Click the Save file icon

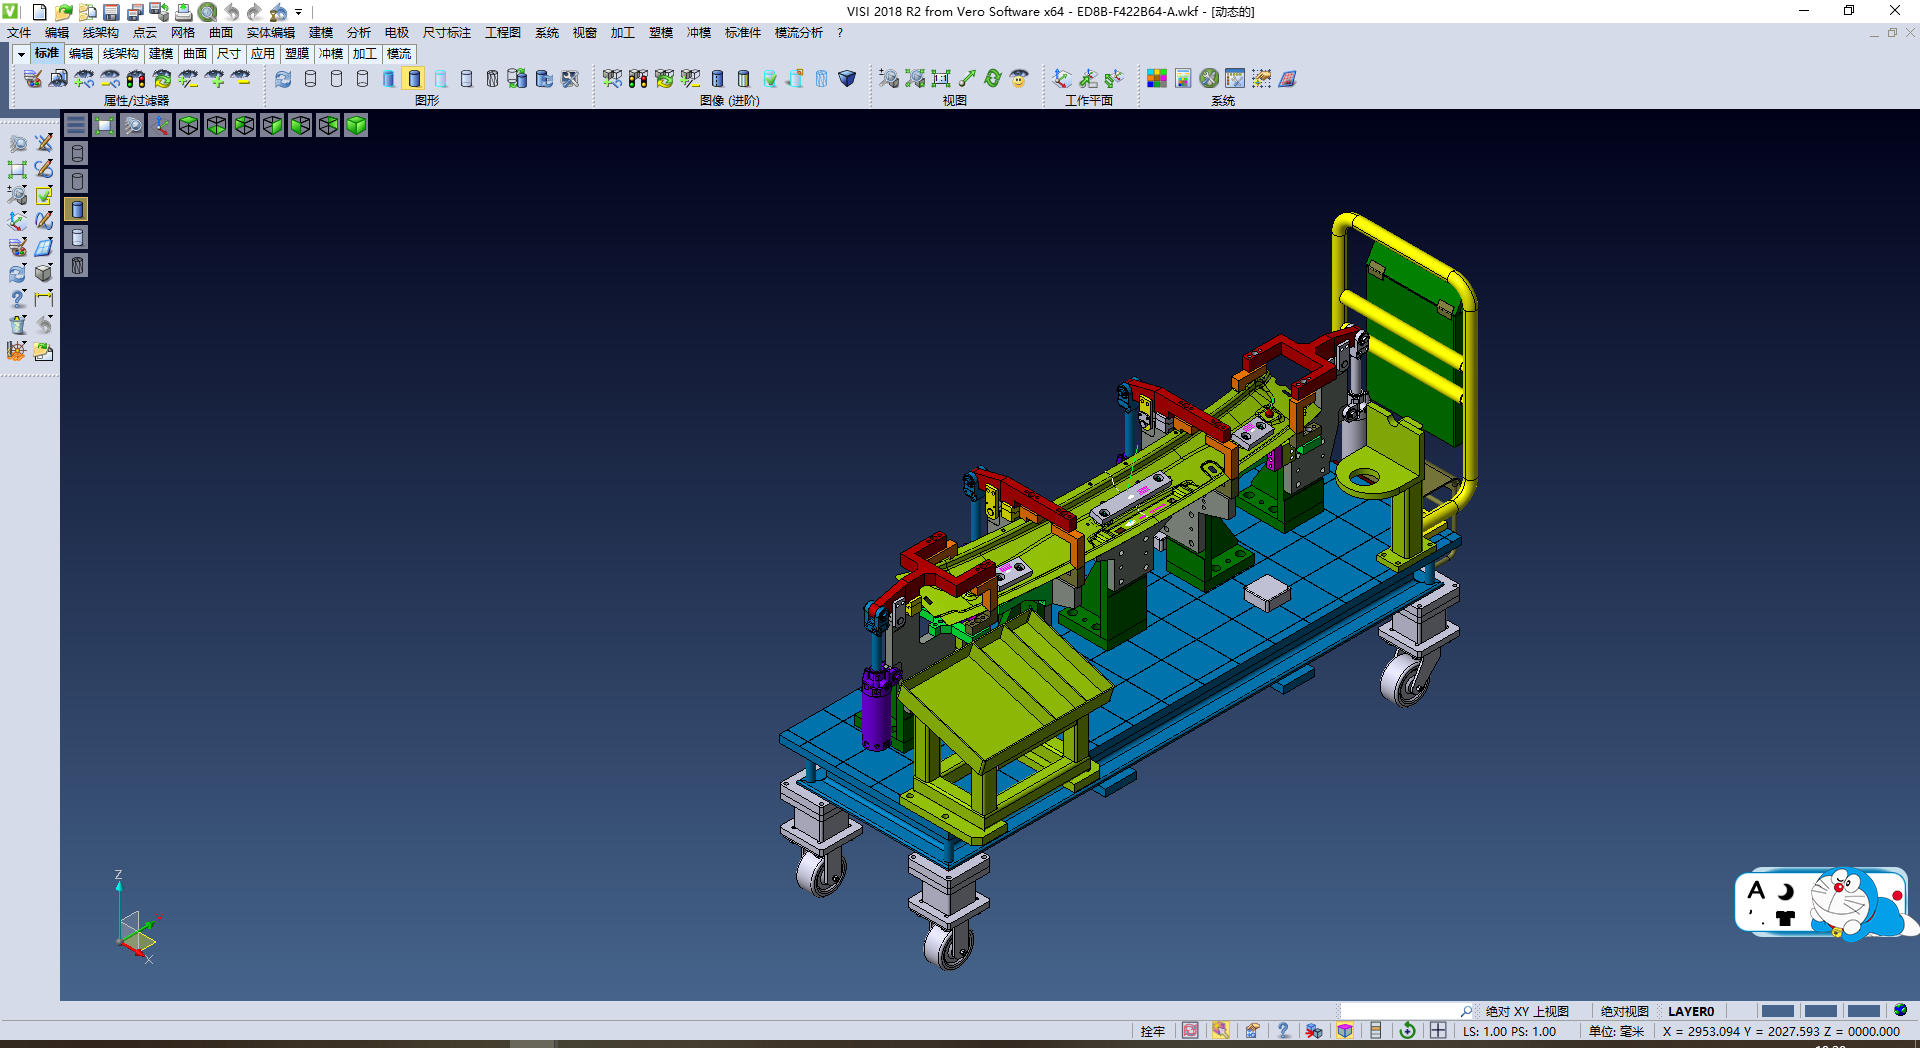pos(112,12)
